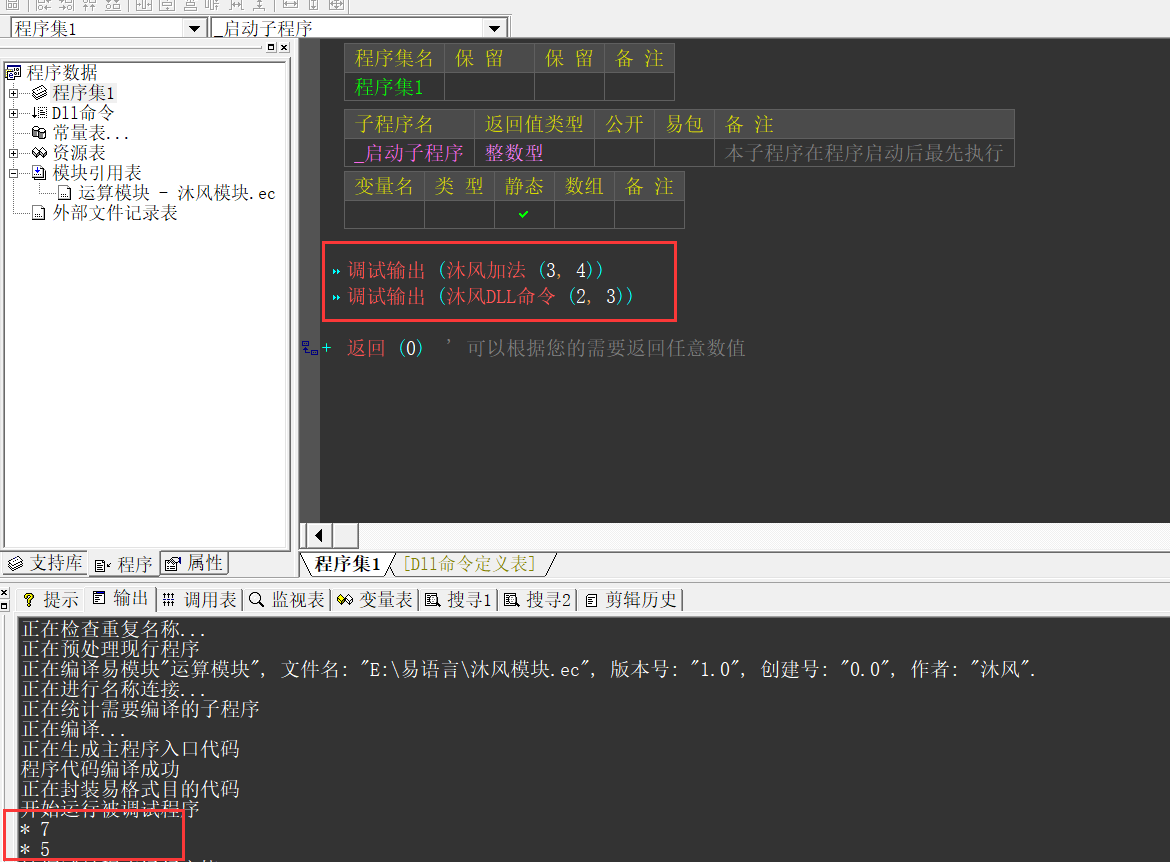Collapse the 模块引用表 tree node
1170x862 pixels.
pyautogui.click(x=13, y=173)
